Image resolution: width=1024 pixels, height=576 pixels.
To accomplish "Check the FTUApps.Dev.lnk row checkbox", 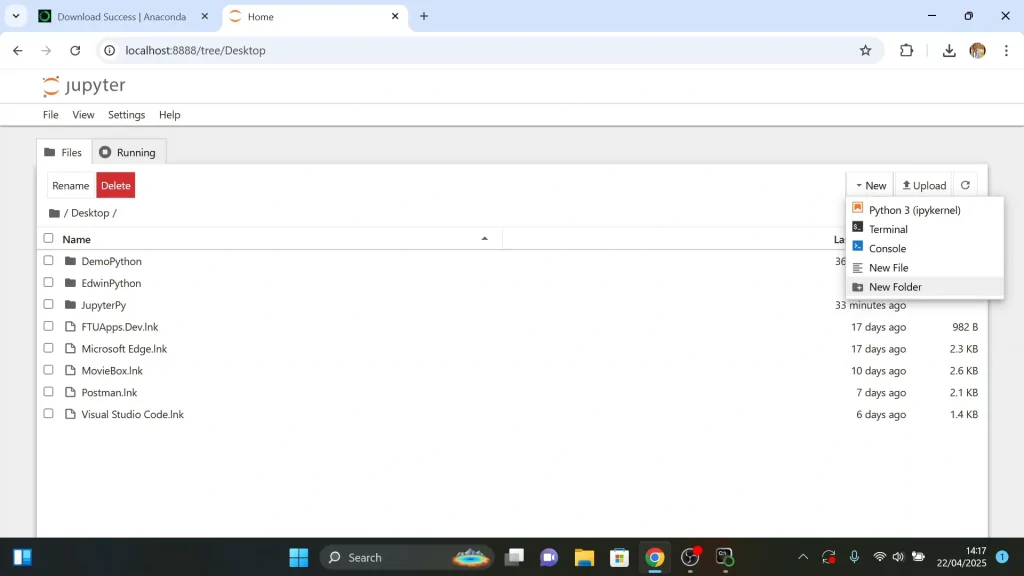I will pyautogui.click(x=48, y=326).
